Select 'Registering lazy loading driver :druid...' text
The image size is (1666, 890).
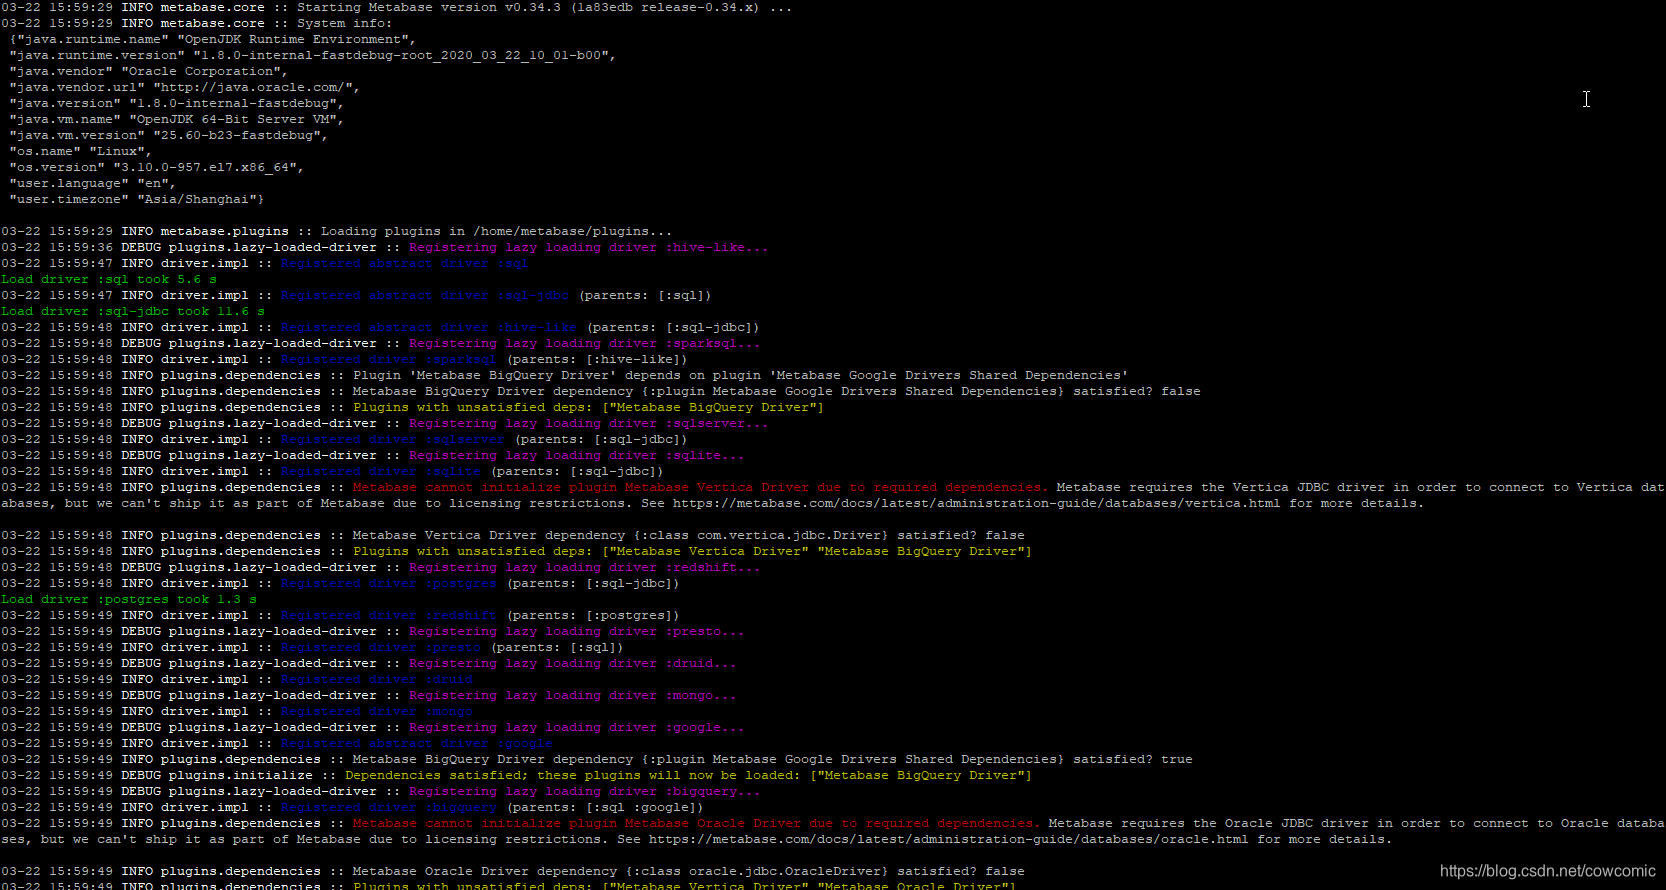[573, 663]
